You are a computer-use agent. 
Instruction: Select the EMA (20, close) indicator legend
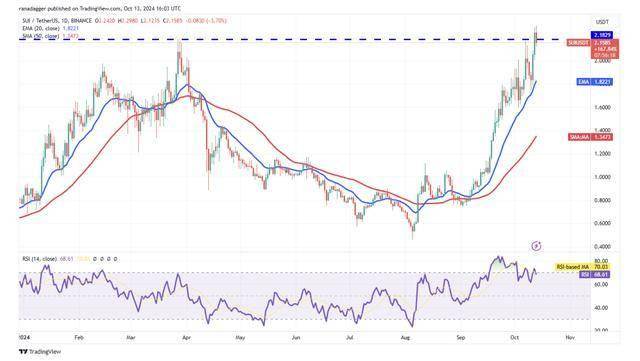coord(41,28)
